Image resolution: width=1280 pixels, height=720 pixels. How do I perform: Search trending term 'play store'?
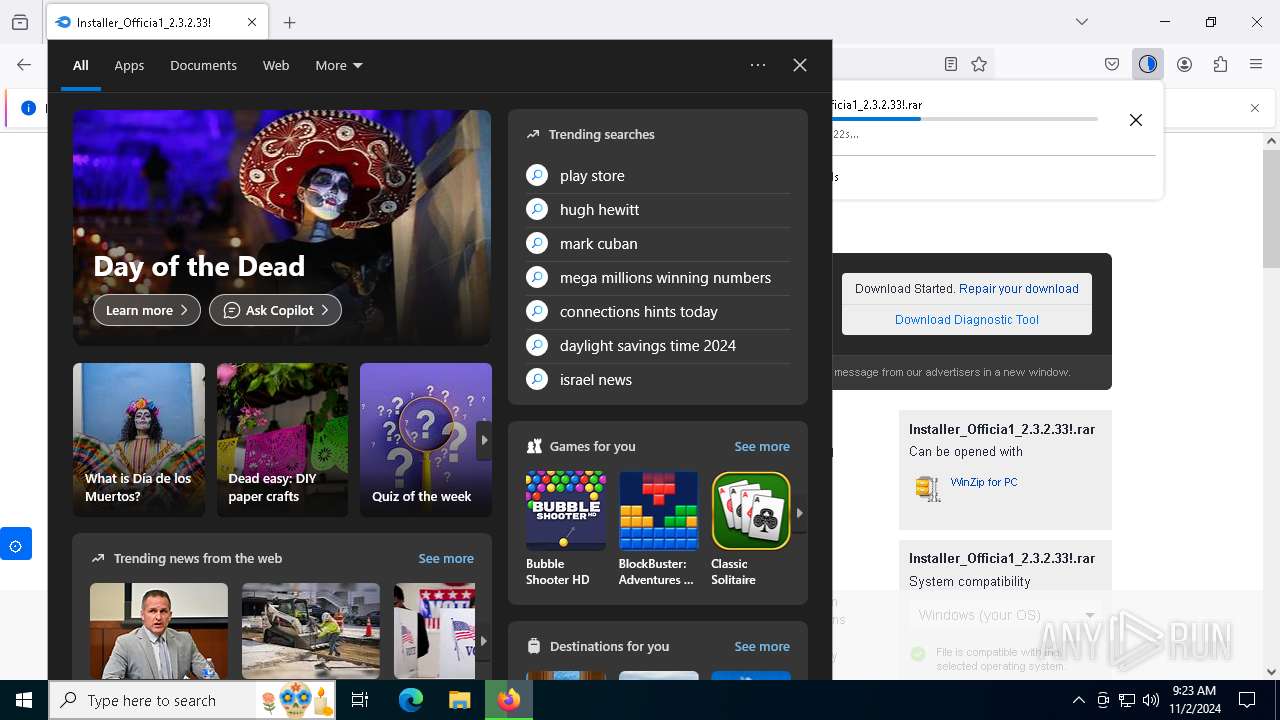(658, 175)
